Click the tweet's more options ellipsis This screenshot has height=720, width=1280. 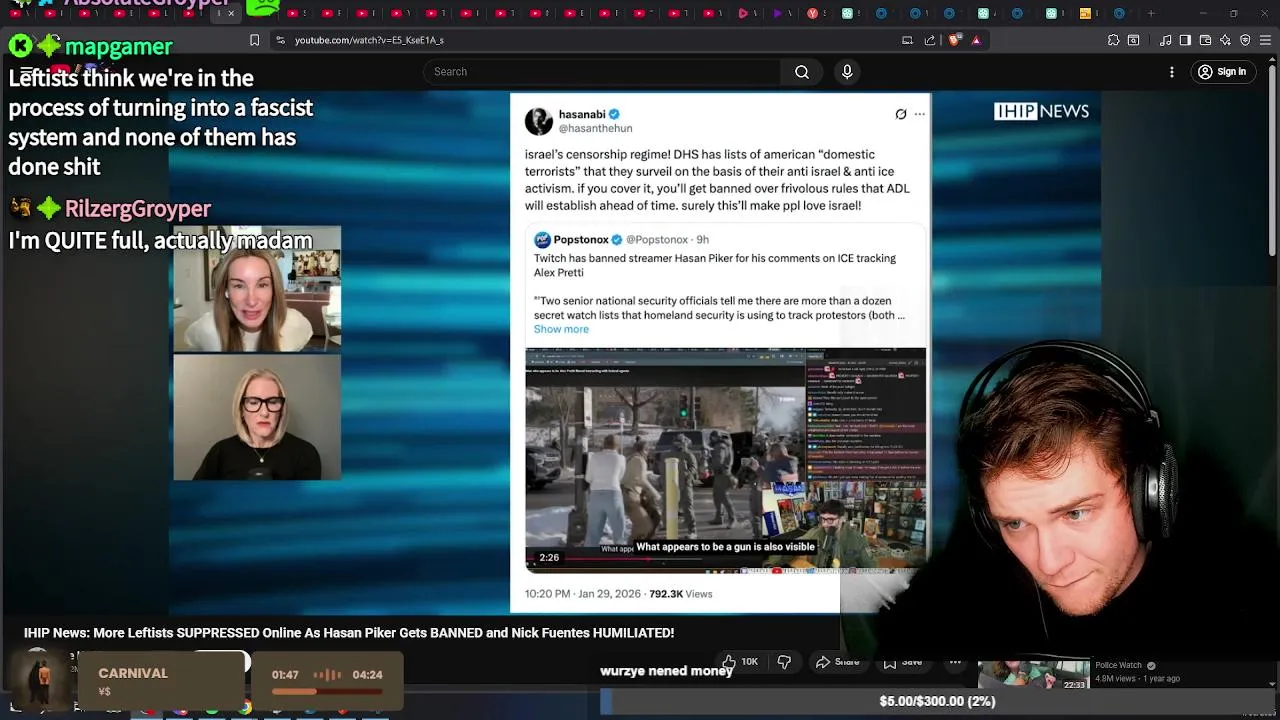(x=920, y=114)
